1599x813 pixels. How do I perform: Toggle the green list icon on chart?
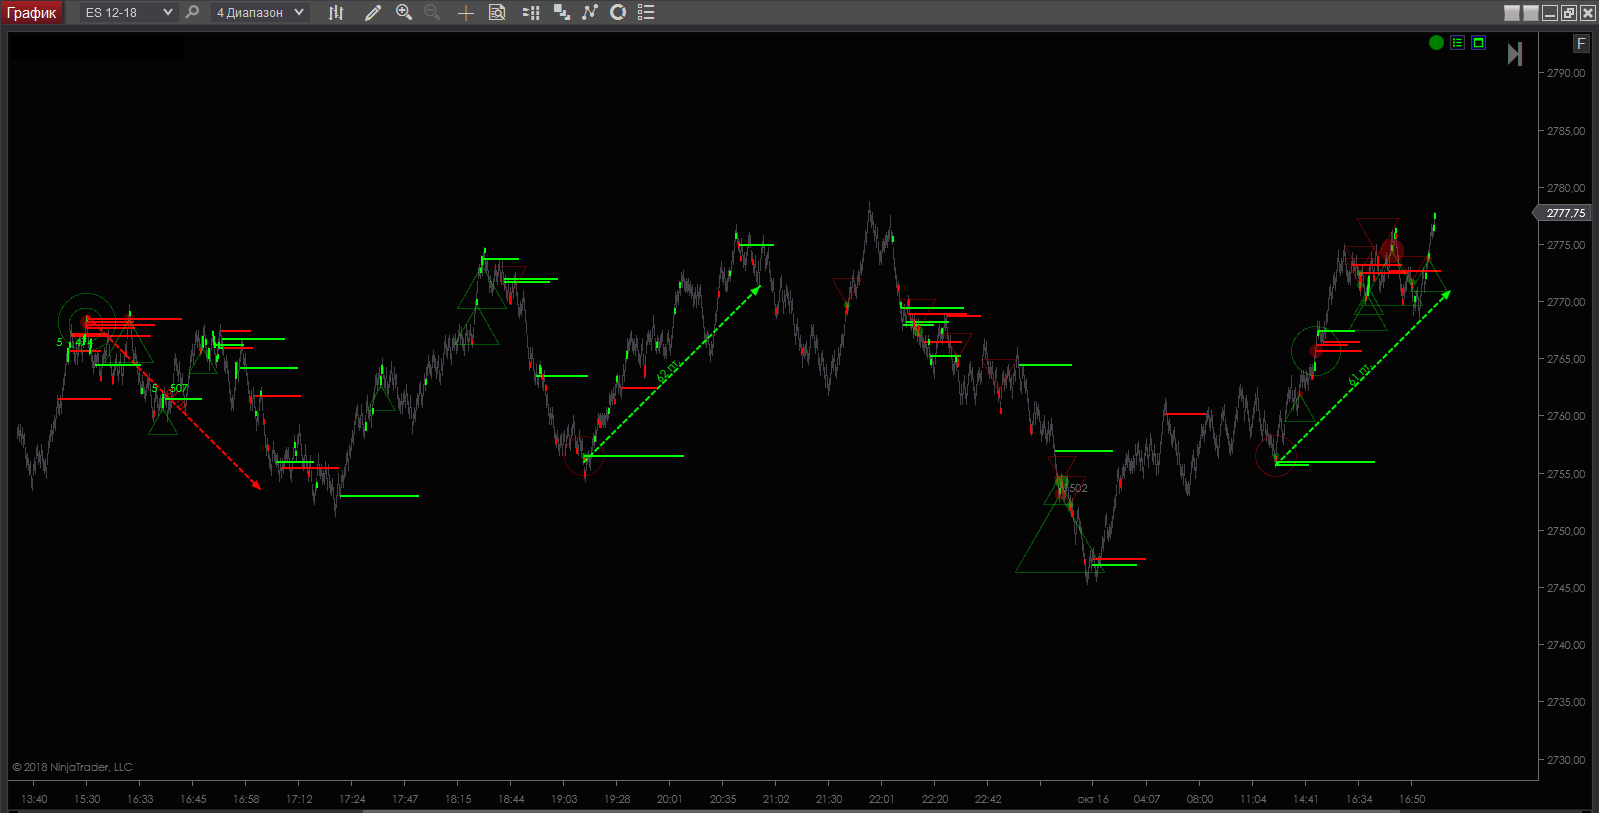(1457, 42)
